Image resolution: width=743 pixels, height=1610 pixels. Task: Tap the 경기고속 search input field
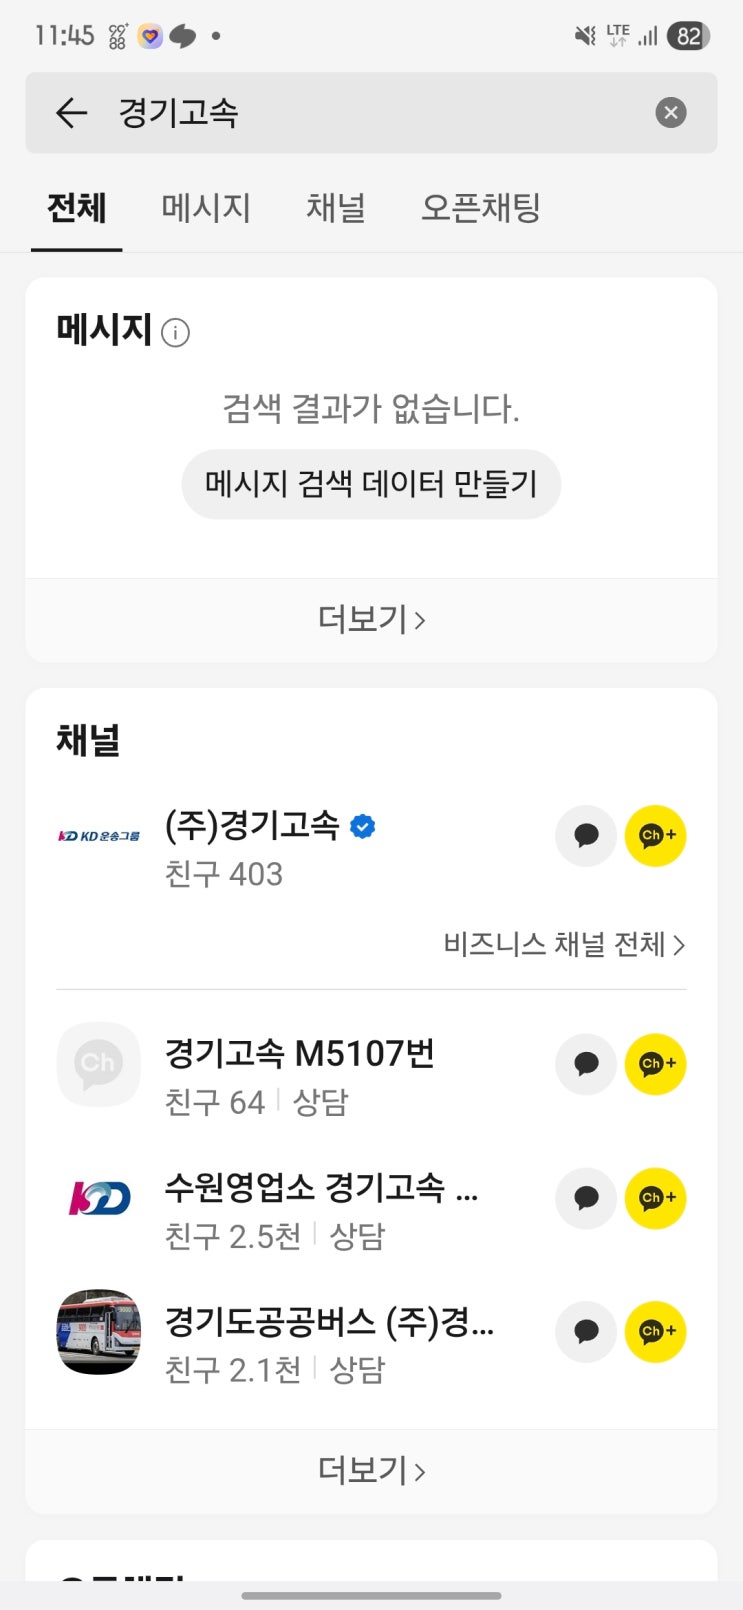pyautogui.click(x=380, y=113)
